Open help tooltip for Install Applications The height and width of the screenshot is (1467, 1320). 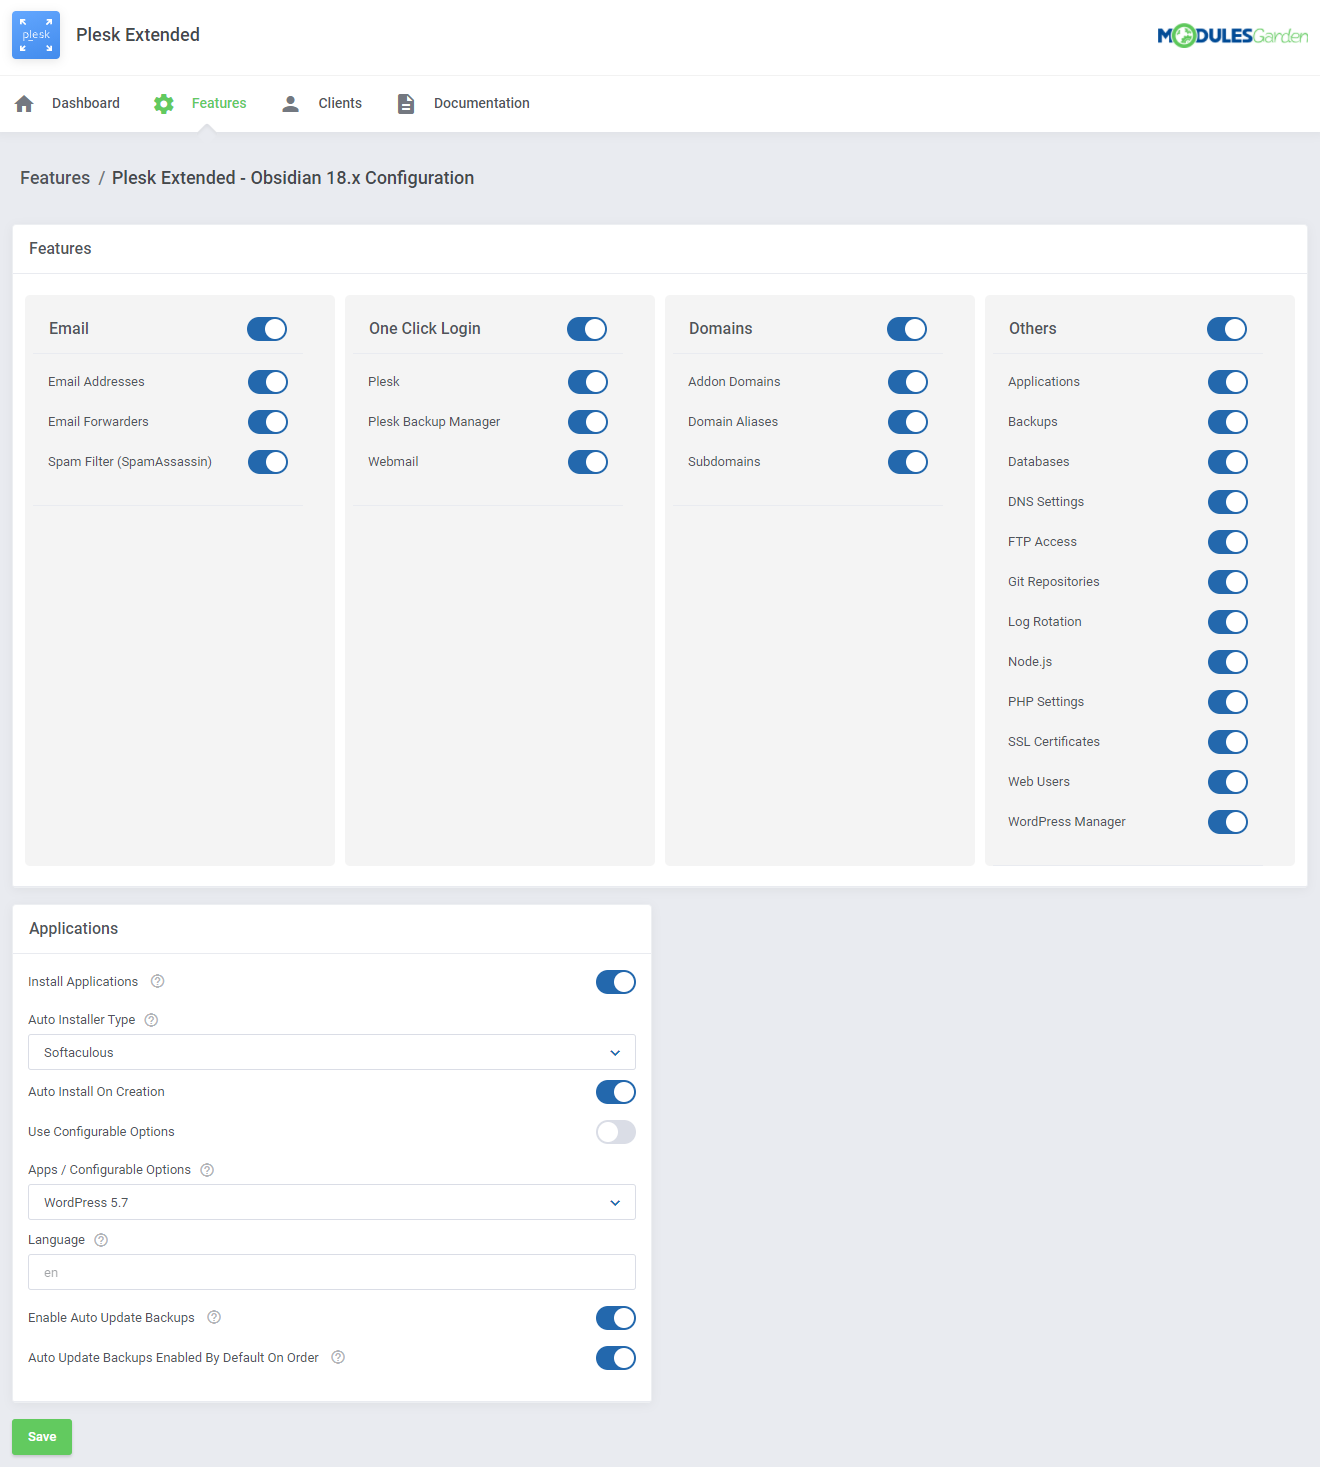pos(157,981)
